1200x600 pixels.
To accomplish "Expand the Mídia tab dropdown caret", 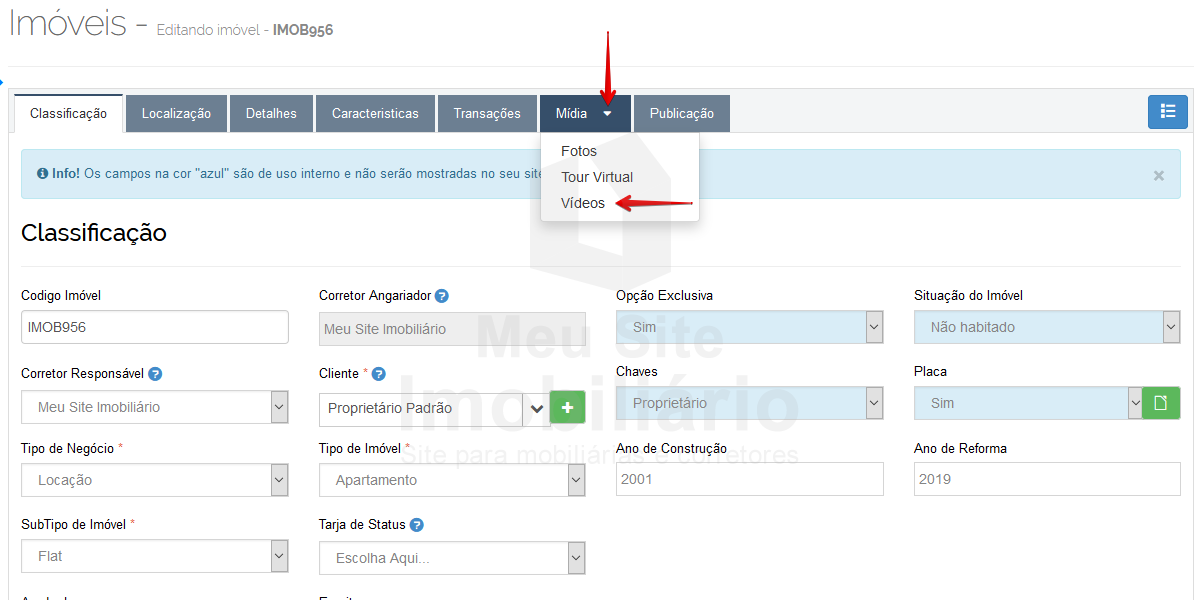I will tap(607, 114).
